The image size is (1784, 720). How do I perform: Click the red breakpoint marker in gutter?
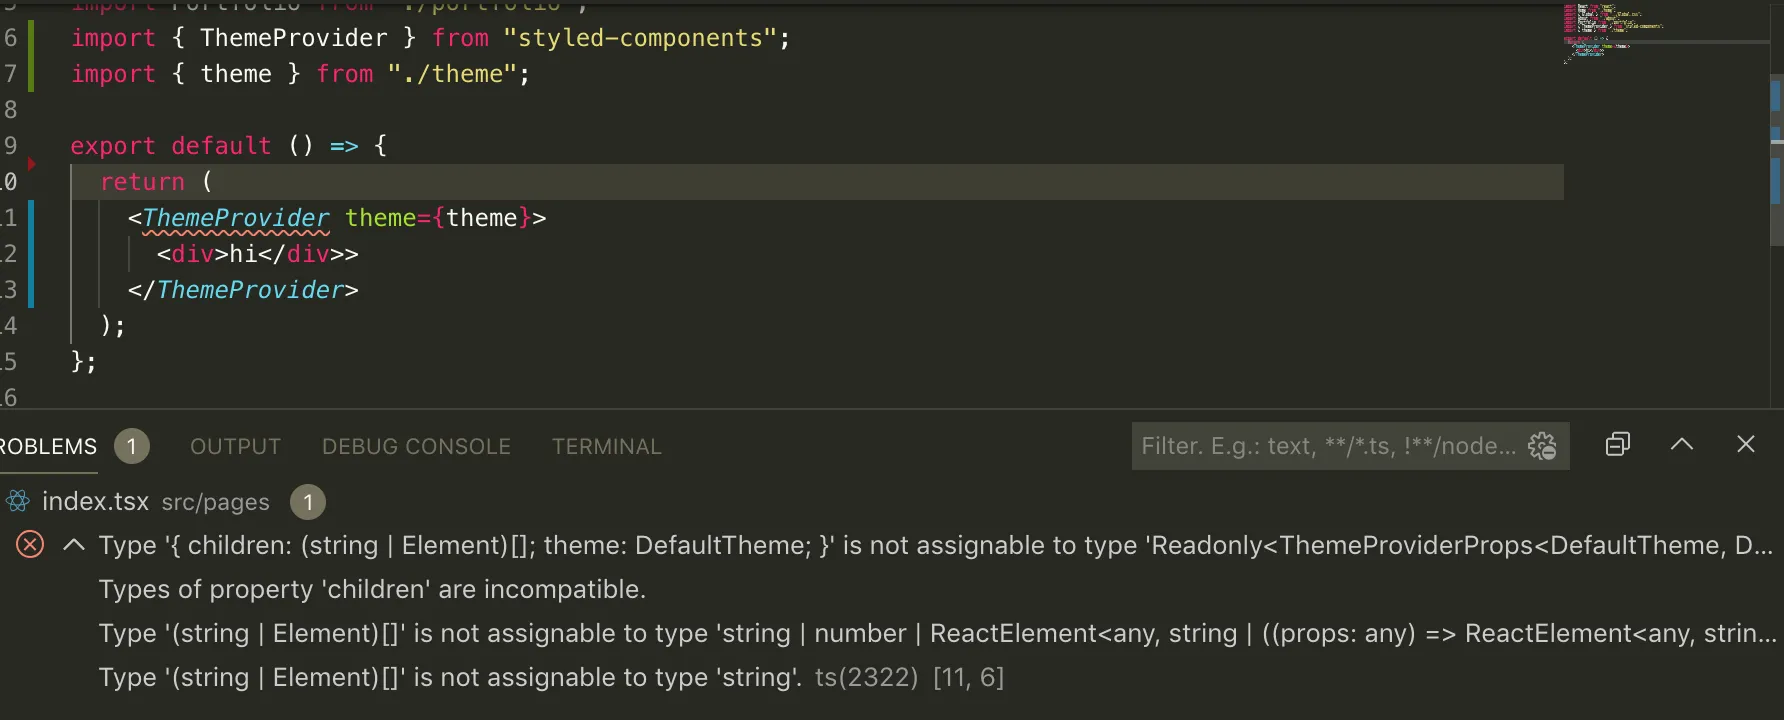click(32, 163)
